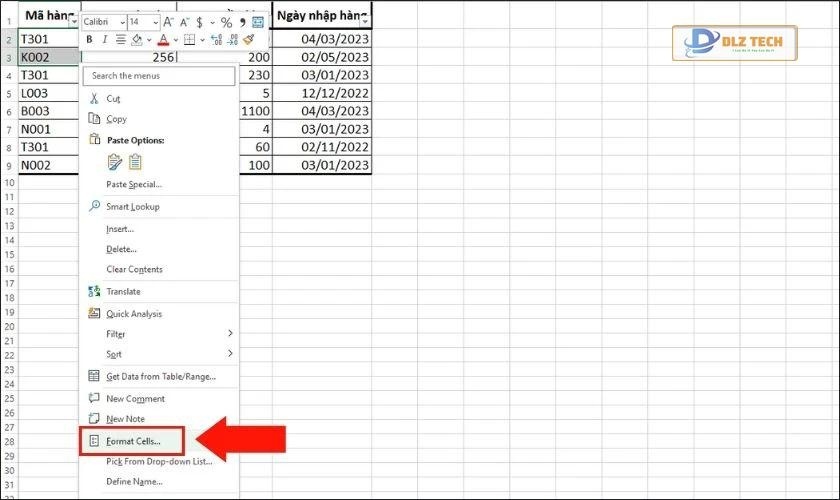
Task: Toggle Bold in the mini toolbar
Action: pos(89,39)
